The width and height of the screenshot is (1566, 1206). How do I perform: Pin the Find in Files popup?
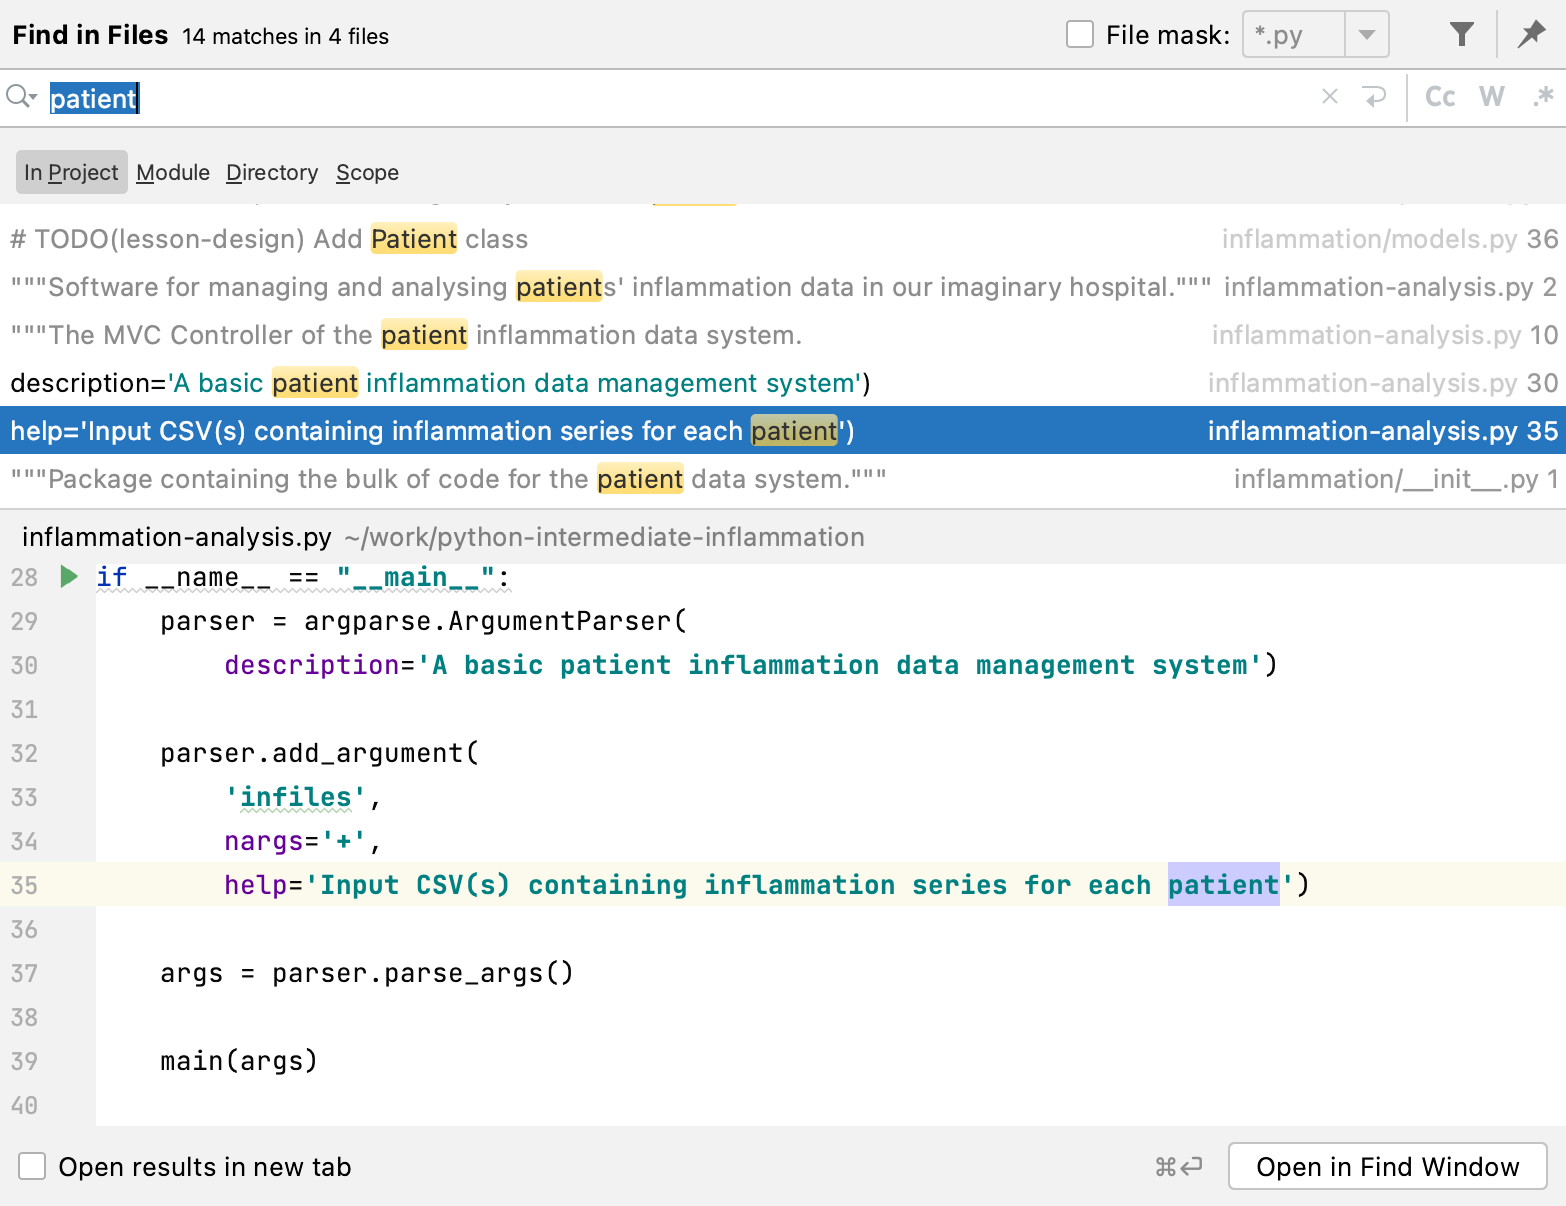[1531, 33]
